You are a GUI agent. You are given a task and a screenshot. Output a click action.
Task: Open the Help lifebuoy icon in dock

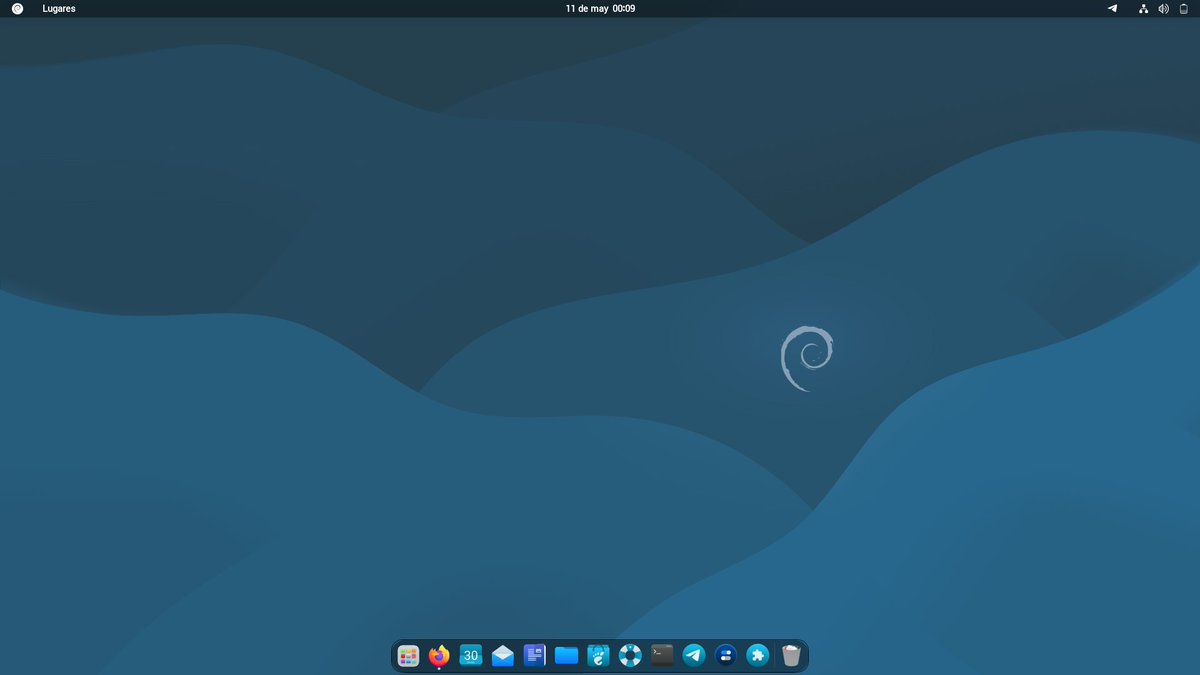click(630, 656)
